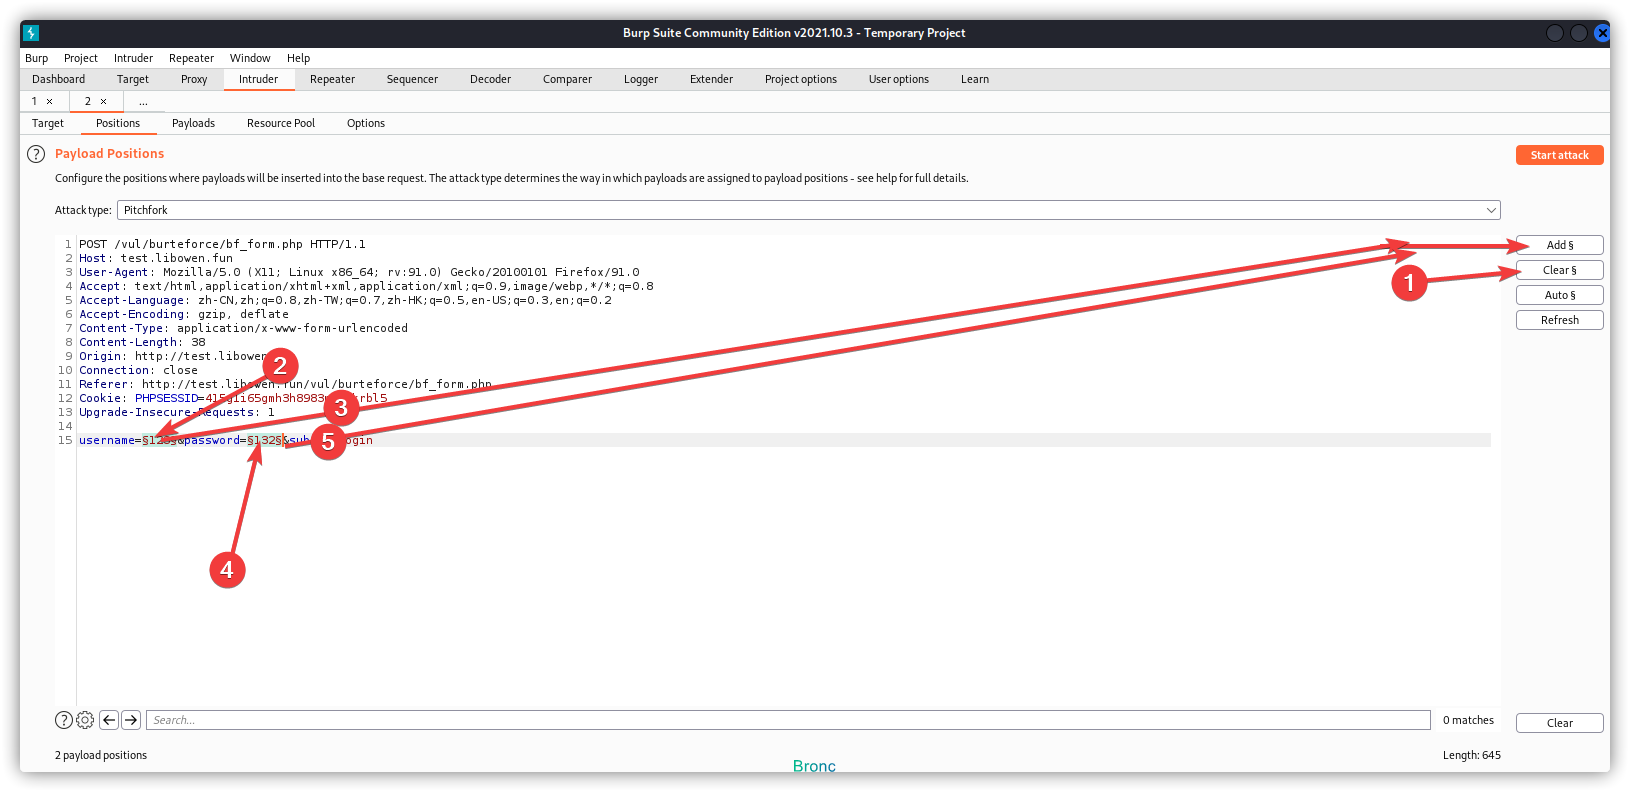Focus the request Search field
This screenshot has width=1630, height=792.
pos(789,720)
